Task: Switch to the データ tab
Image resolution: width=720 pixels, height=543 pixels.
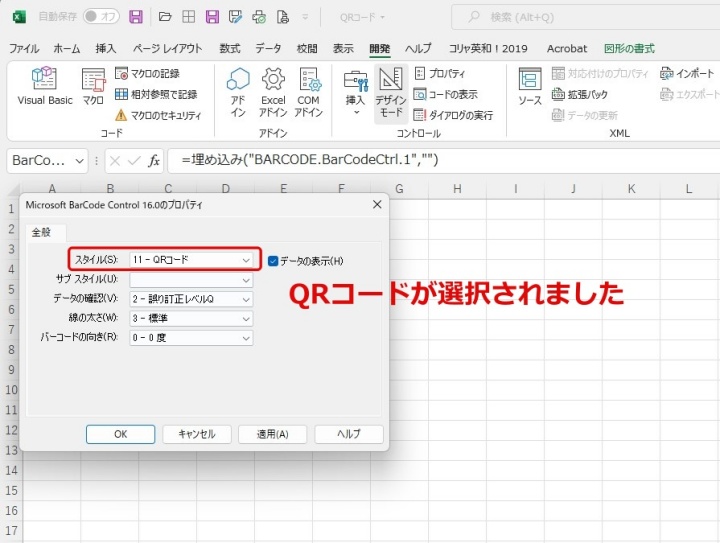Action: tap(268, 48)
